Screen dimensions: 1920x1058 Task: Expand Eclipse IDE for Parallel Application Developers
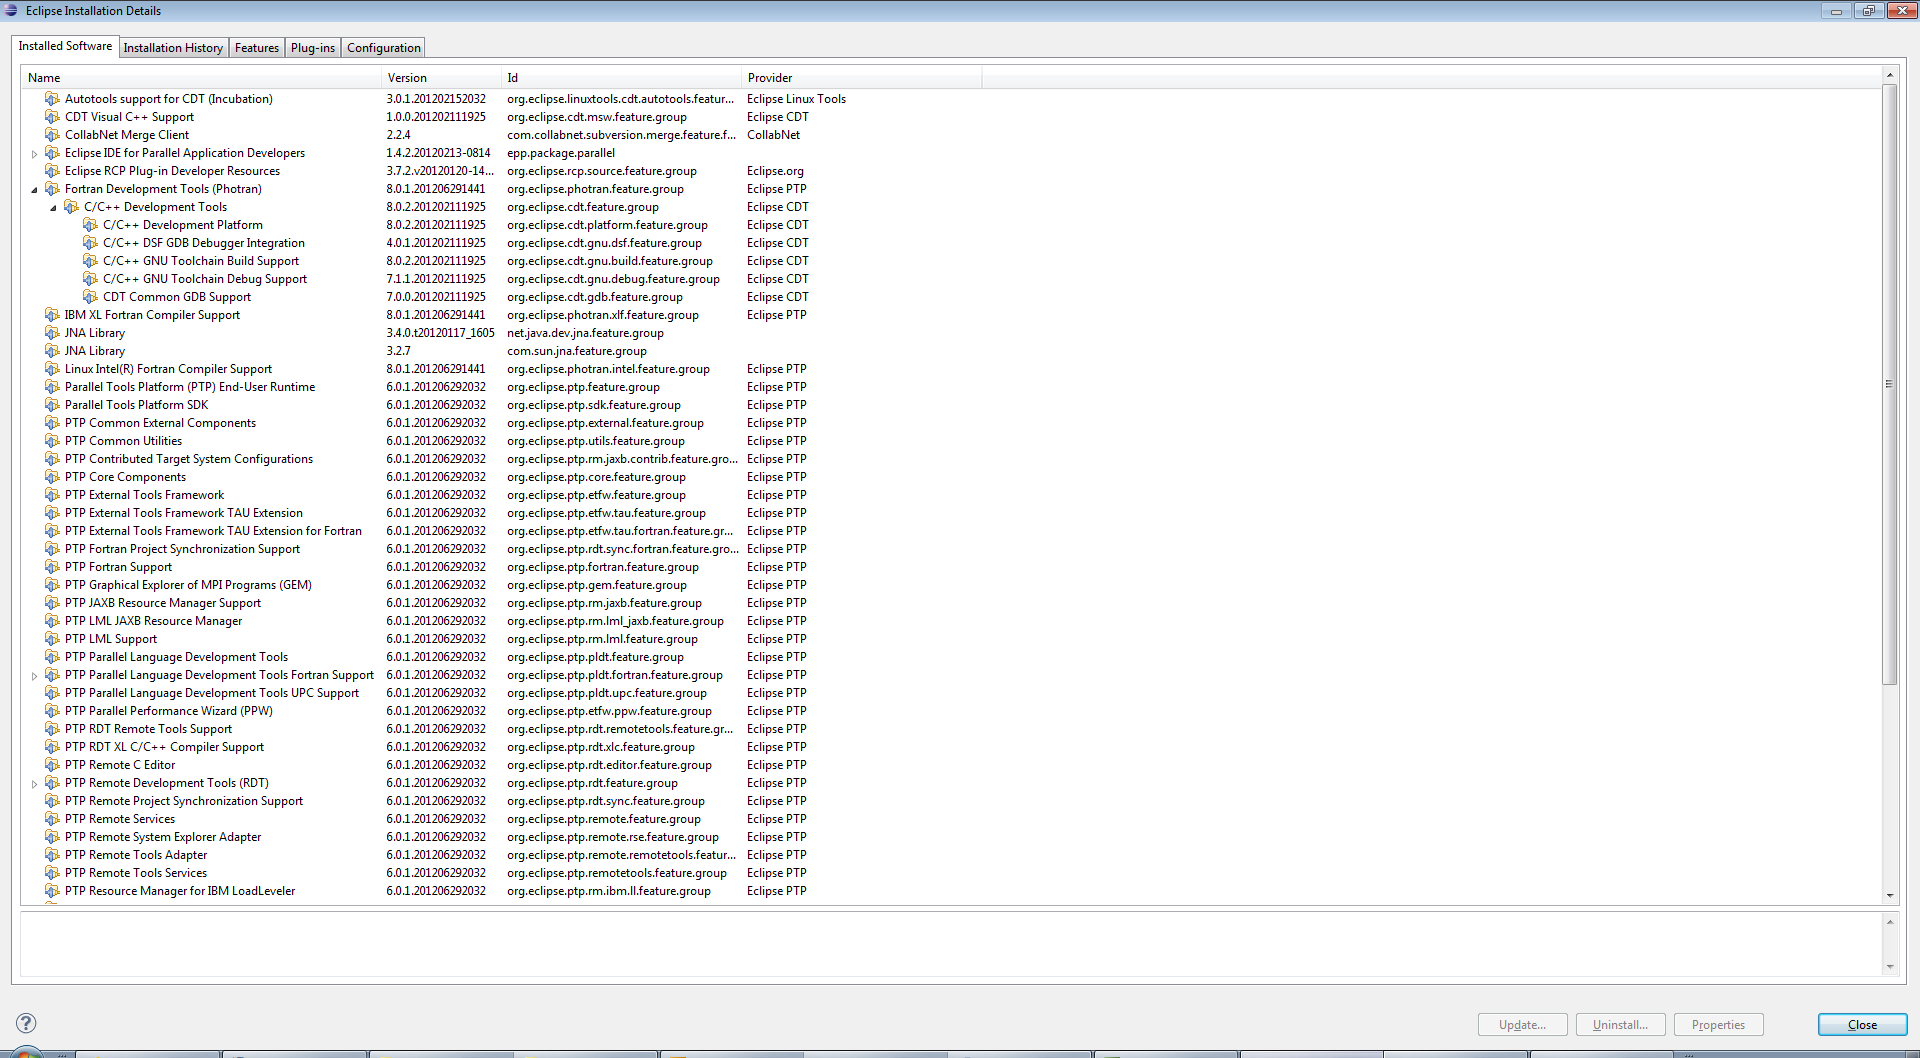point(34,154)
